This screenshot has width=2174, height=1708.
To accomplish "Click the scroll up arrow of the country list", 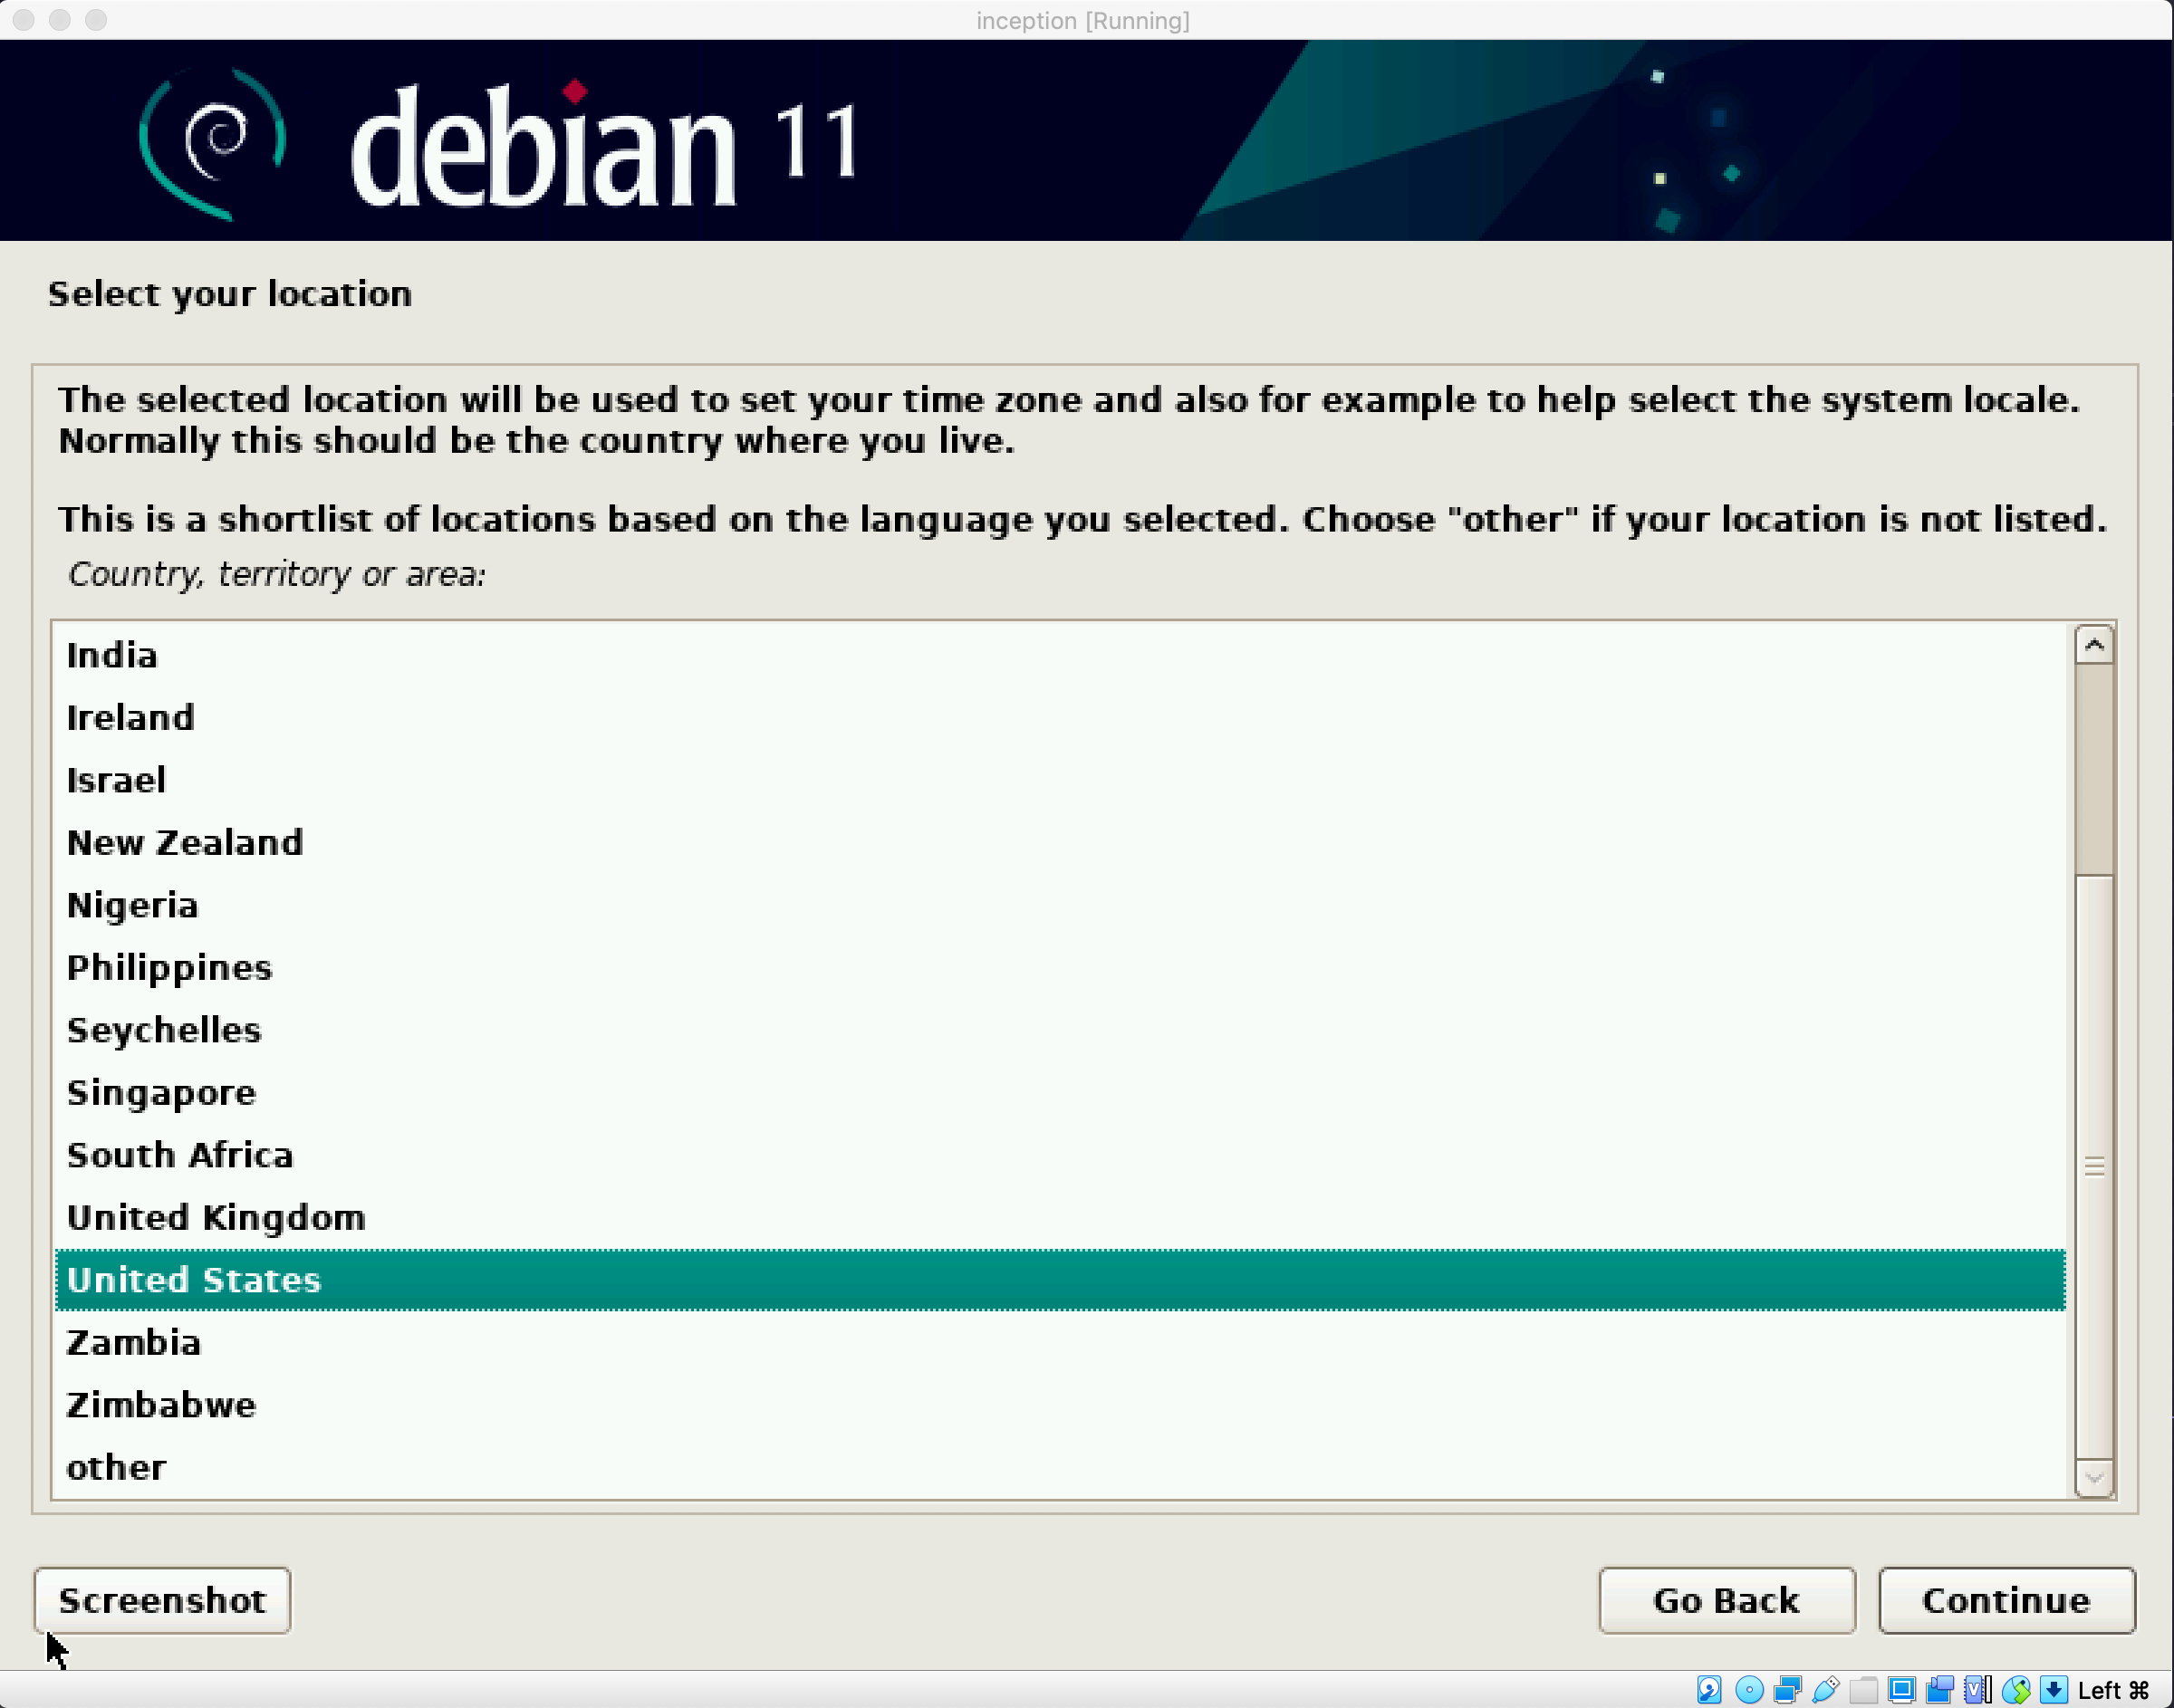I will pos(2094,645).
